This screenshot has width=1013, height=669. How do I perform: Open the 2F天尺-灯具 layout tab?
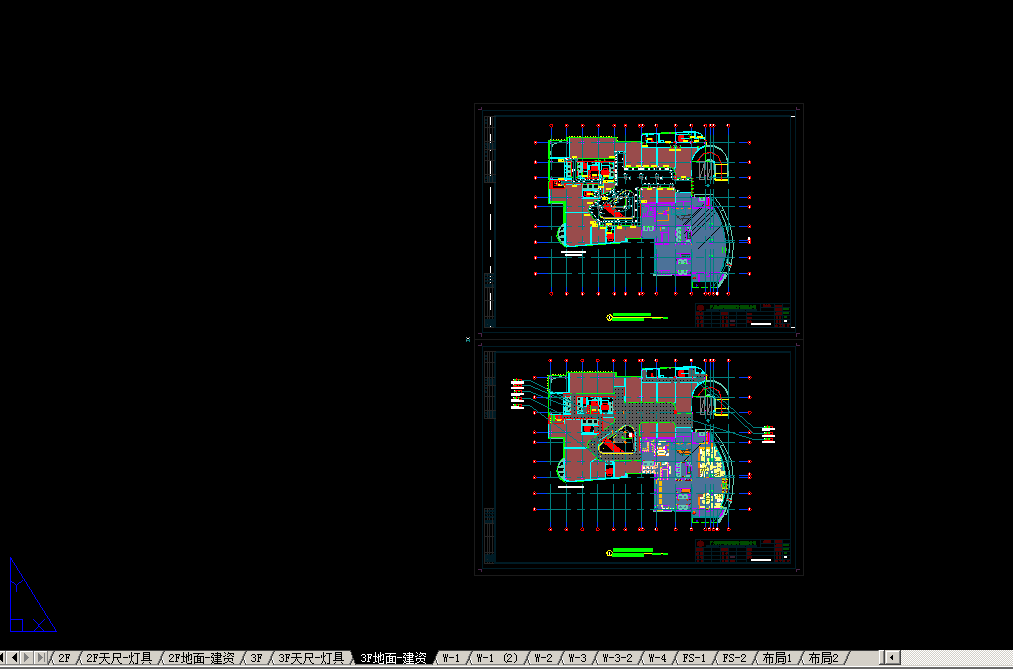119,658
